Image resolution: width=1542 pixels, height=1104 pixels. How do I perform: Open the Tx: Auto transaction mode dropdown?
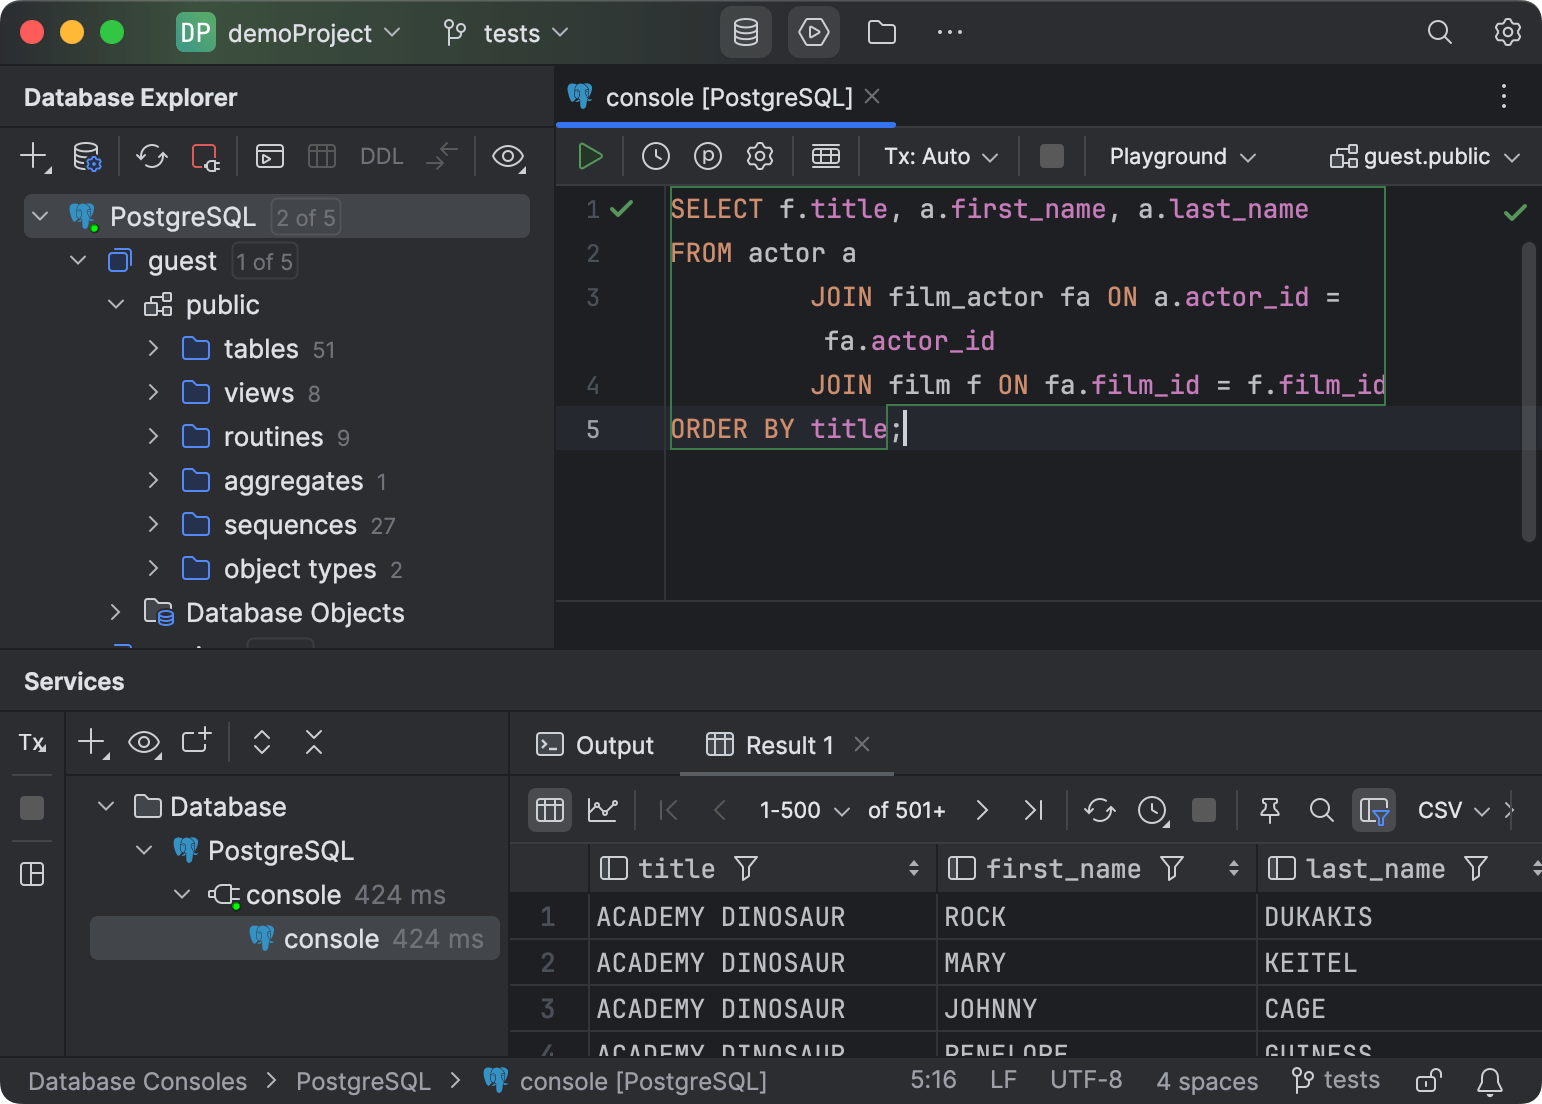938,156
